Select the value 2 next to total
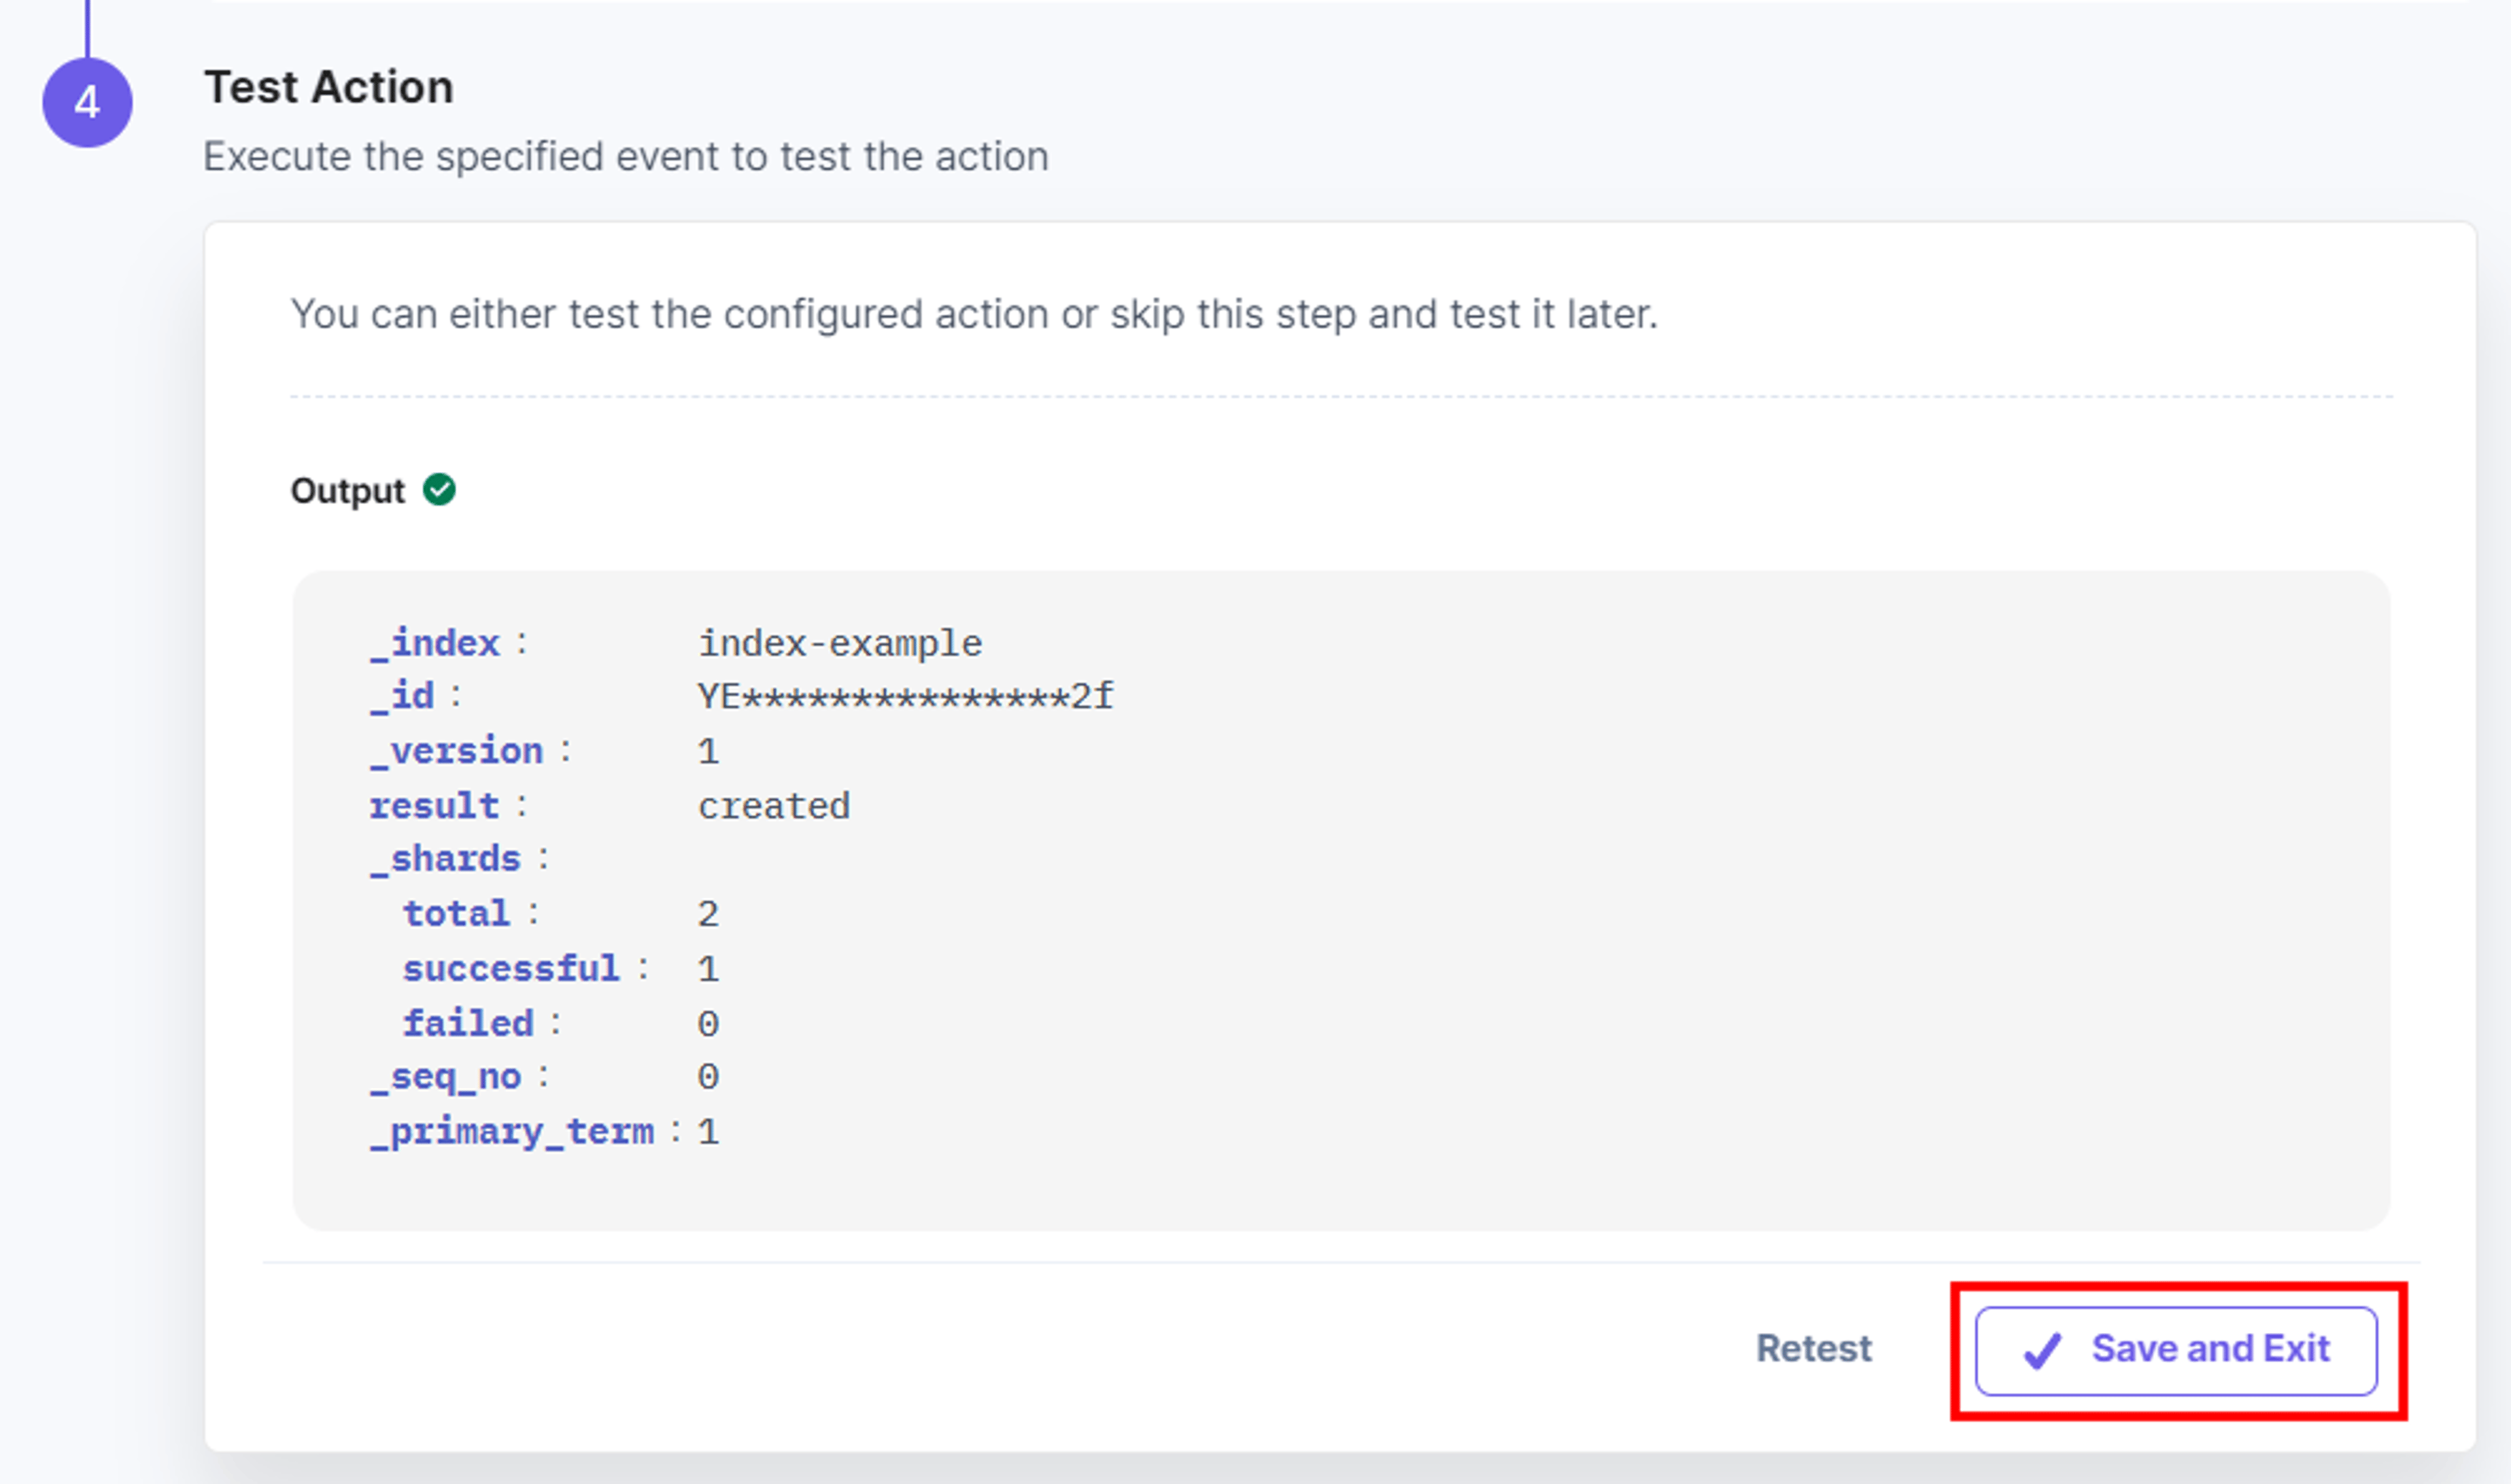Viewport: 2511px width, 1484px height. tap(708, 914)
